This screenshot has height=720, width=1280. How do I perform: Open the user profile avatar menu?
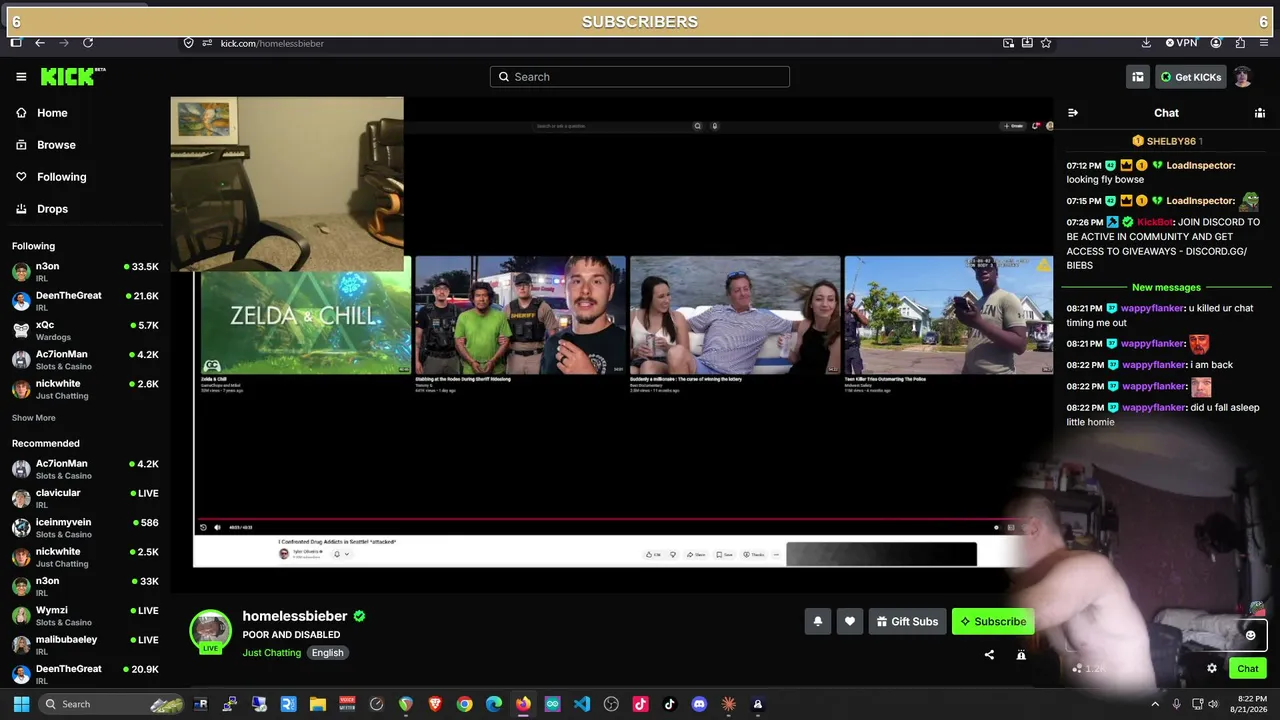point(1243,77)
